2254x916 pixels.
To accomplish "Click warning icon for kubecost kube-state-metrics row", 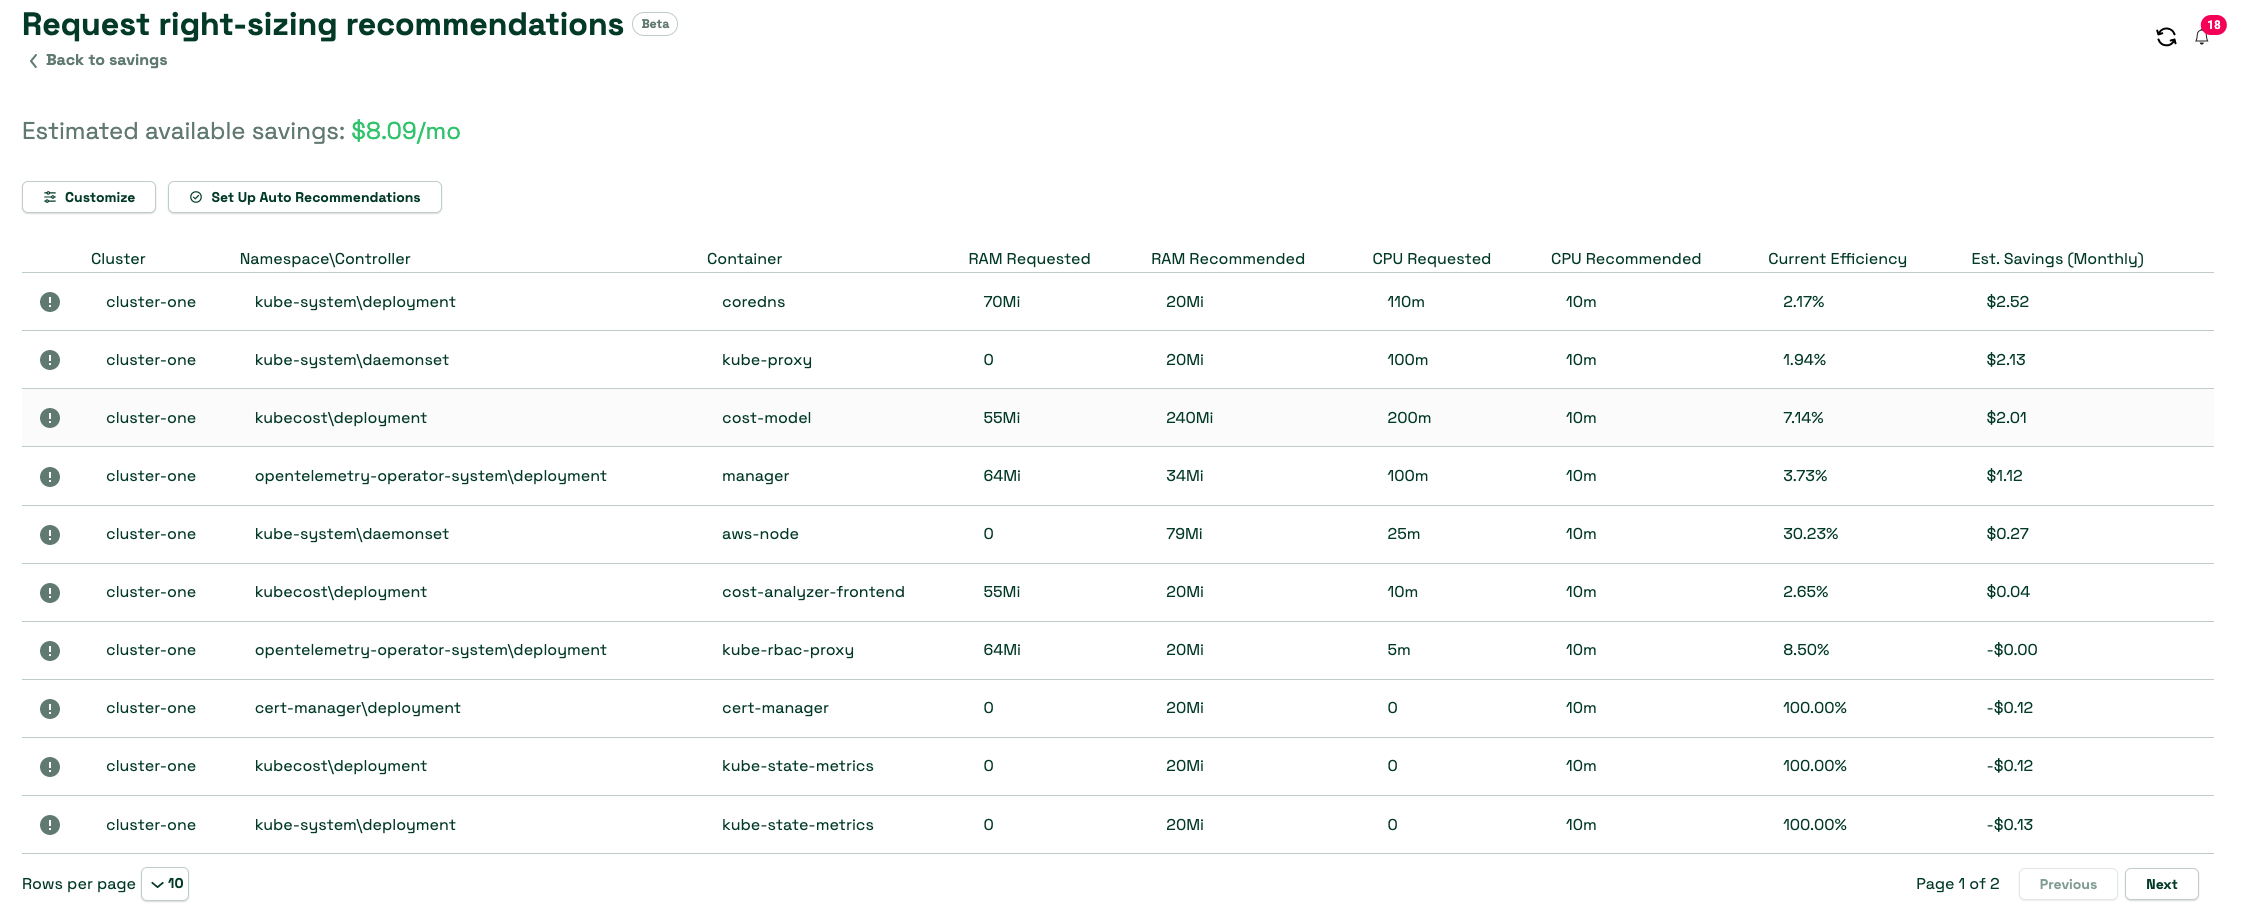I will pos(50,767).
